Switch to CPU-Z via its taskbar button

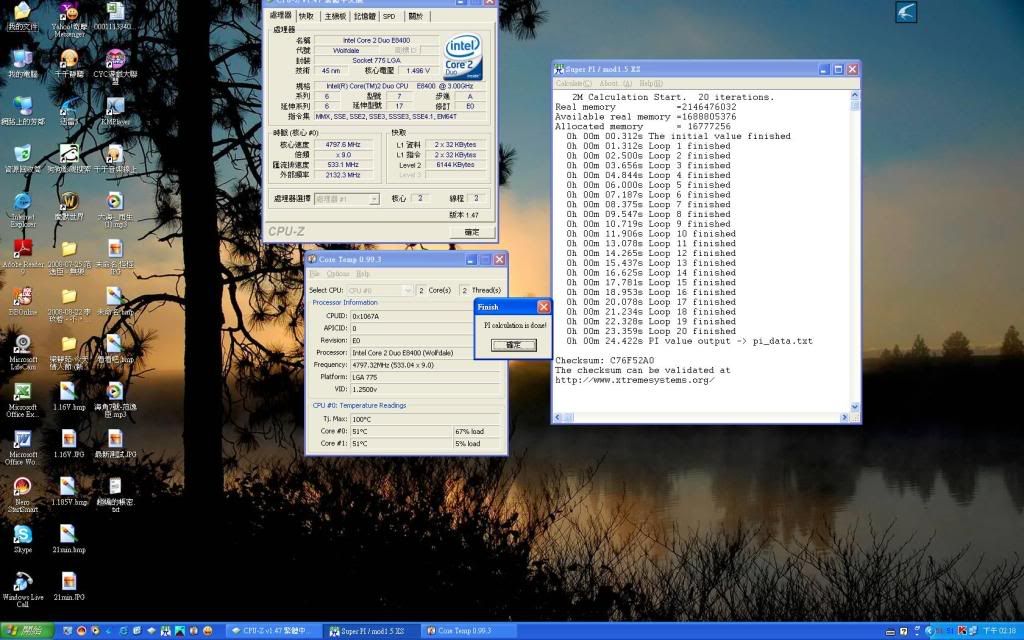coord(275,631)
